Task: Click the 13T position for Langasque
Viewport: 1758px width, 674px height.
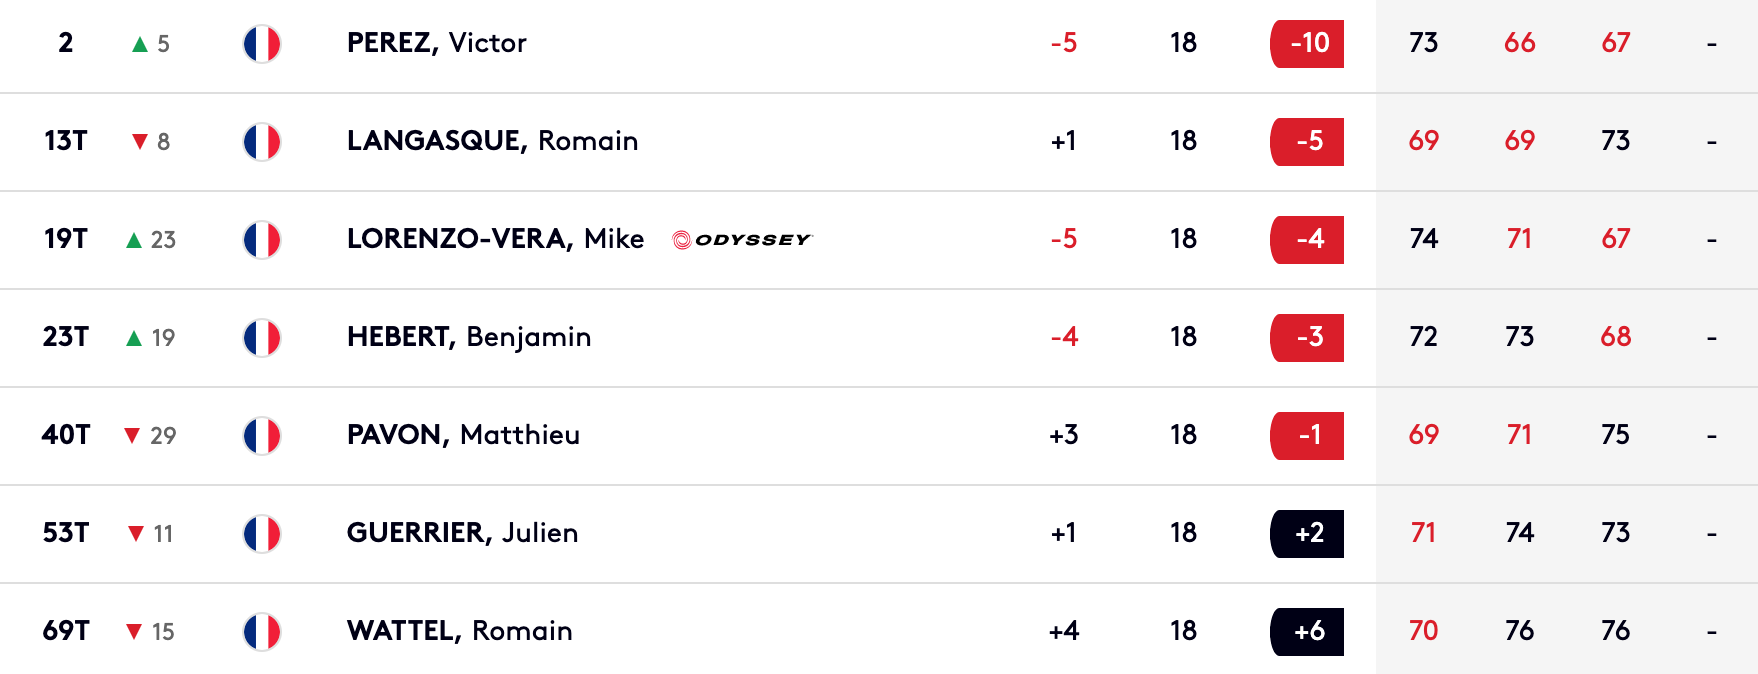Action: [66, 141]
